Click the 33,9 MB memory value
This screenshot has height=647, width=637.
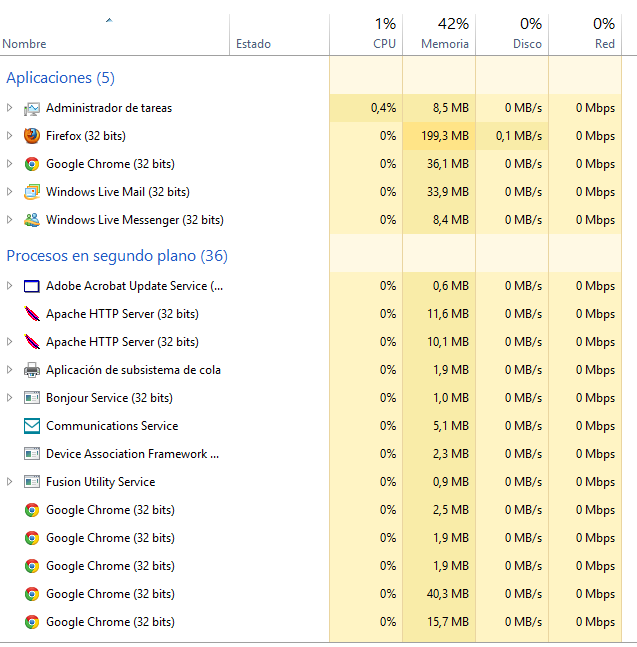pos(448,192)
